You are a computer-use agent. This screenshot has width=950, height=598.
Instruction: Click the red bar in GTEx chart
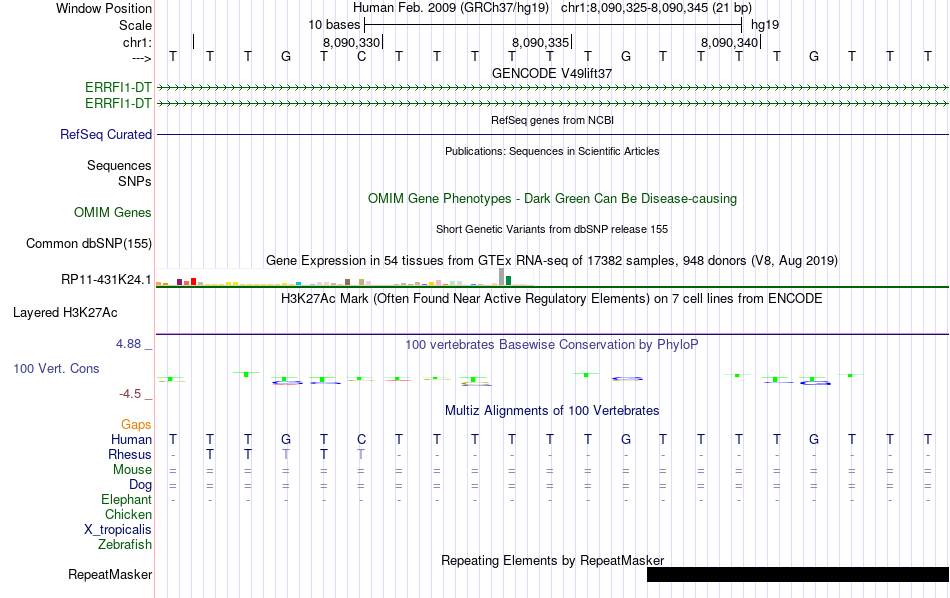click(193, 281)
